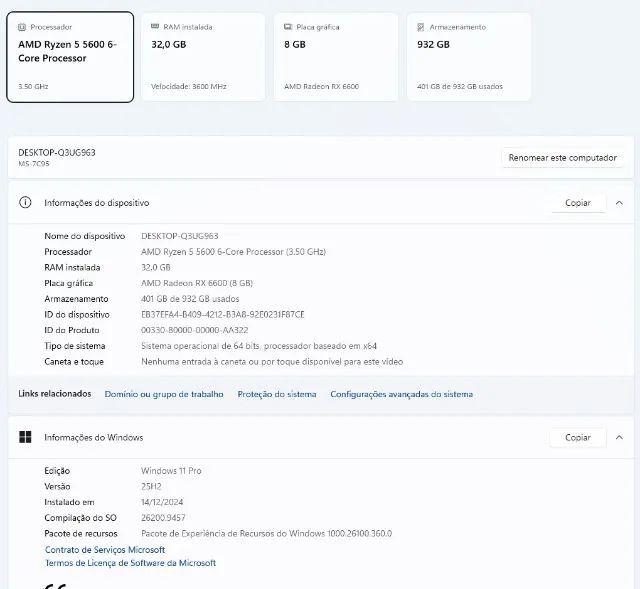Click the Caneta e toque value text

pos(272,362)
